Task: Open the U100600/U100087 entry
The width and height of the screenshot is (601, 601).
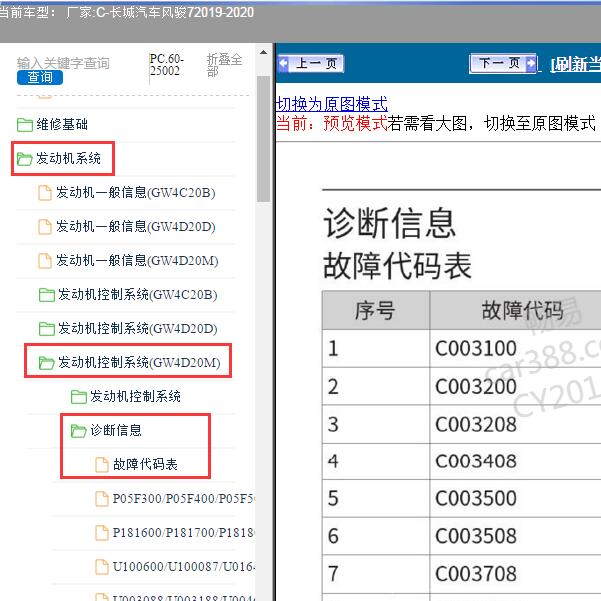Action: point(184,567)
